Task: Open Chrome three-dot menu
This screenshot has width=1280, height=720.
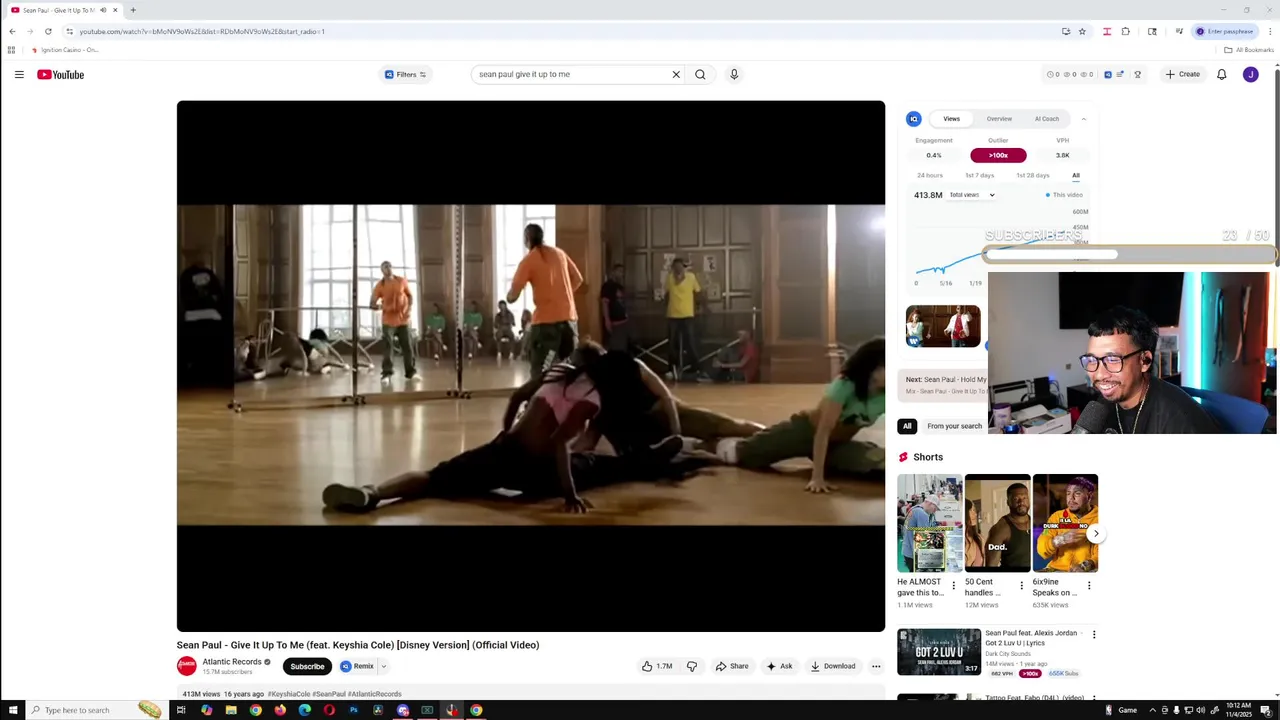Action: [x=1271, y=31]
